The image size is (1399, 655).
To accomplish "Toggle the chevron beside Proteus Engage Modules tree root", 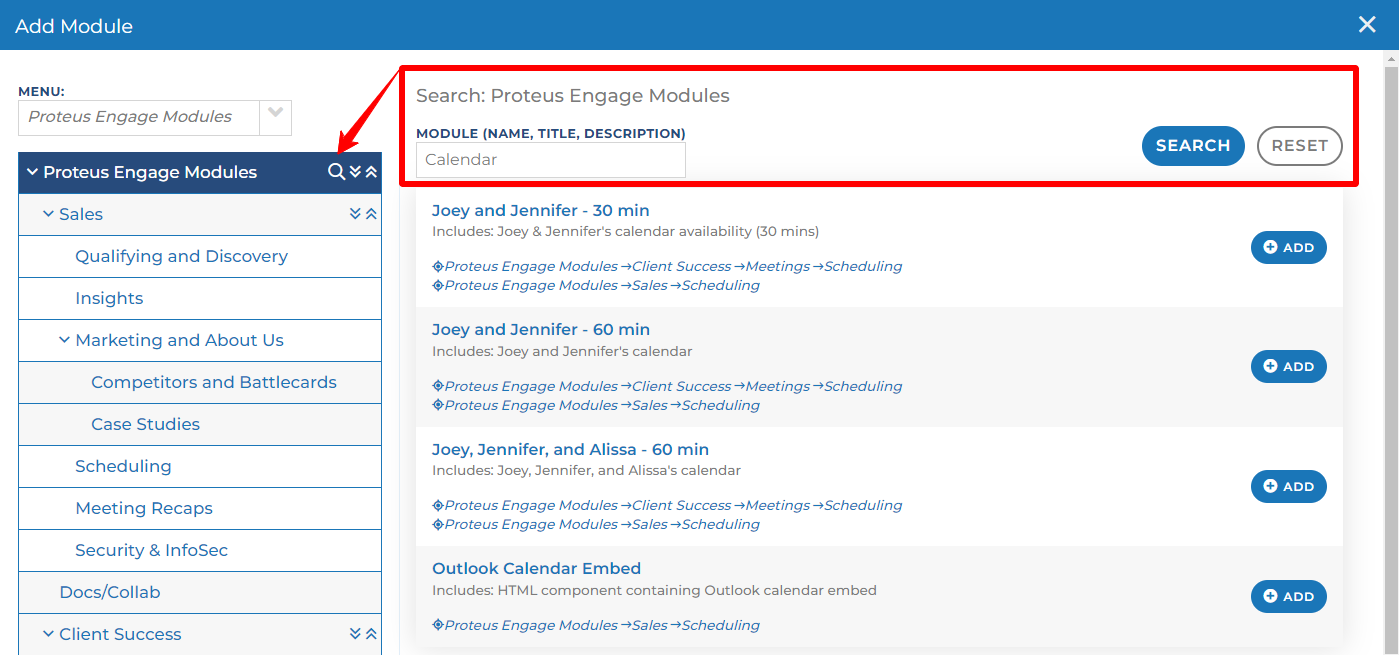I will coord(32,172).
